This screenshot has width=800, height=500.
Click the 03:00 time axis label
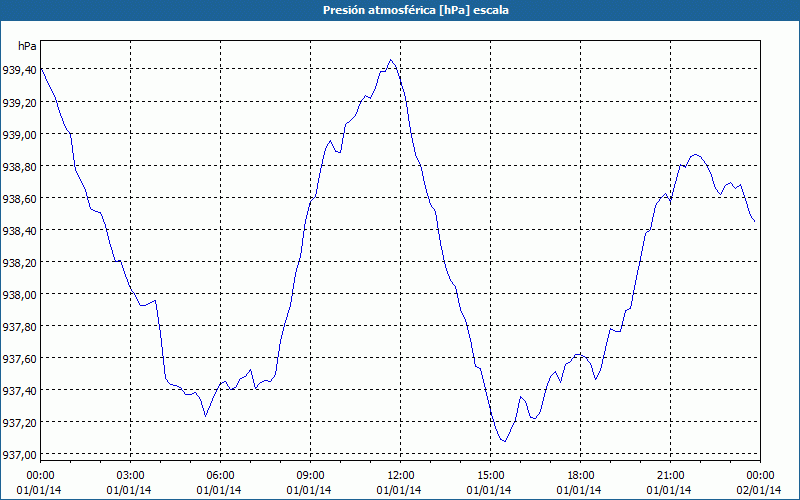coord(131,476)
